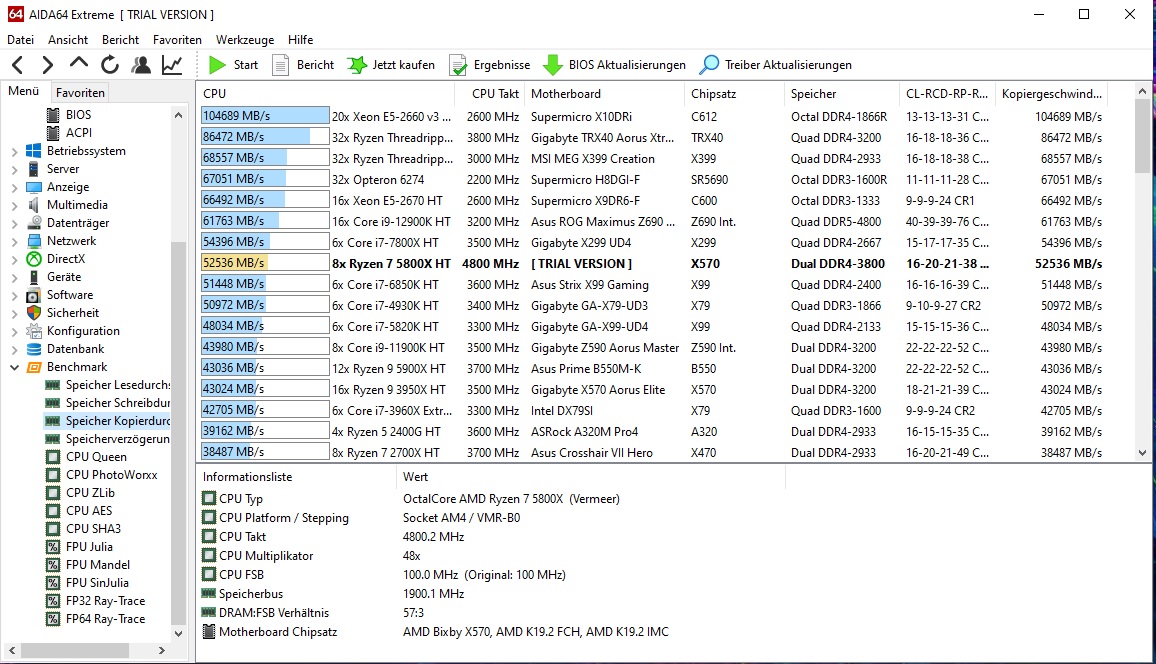Select DirectX Xbox icon in tree
This screenshot has width=1156, height=664.
34,259
